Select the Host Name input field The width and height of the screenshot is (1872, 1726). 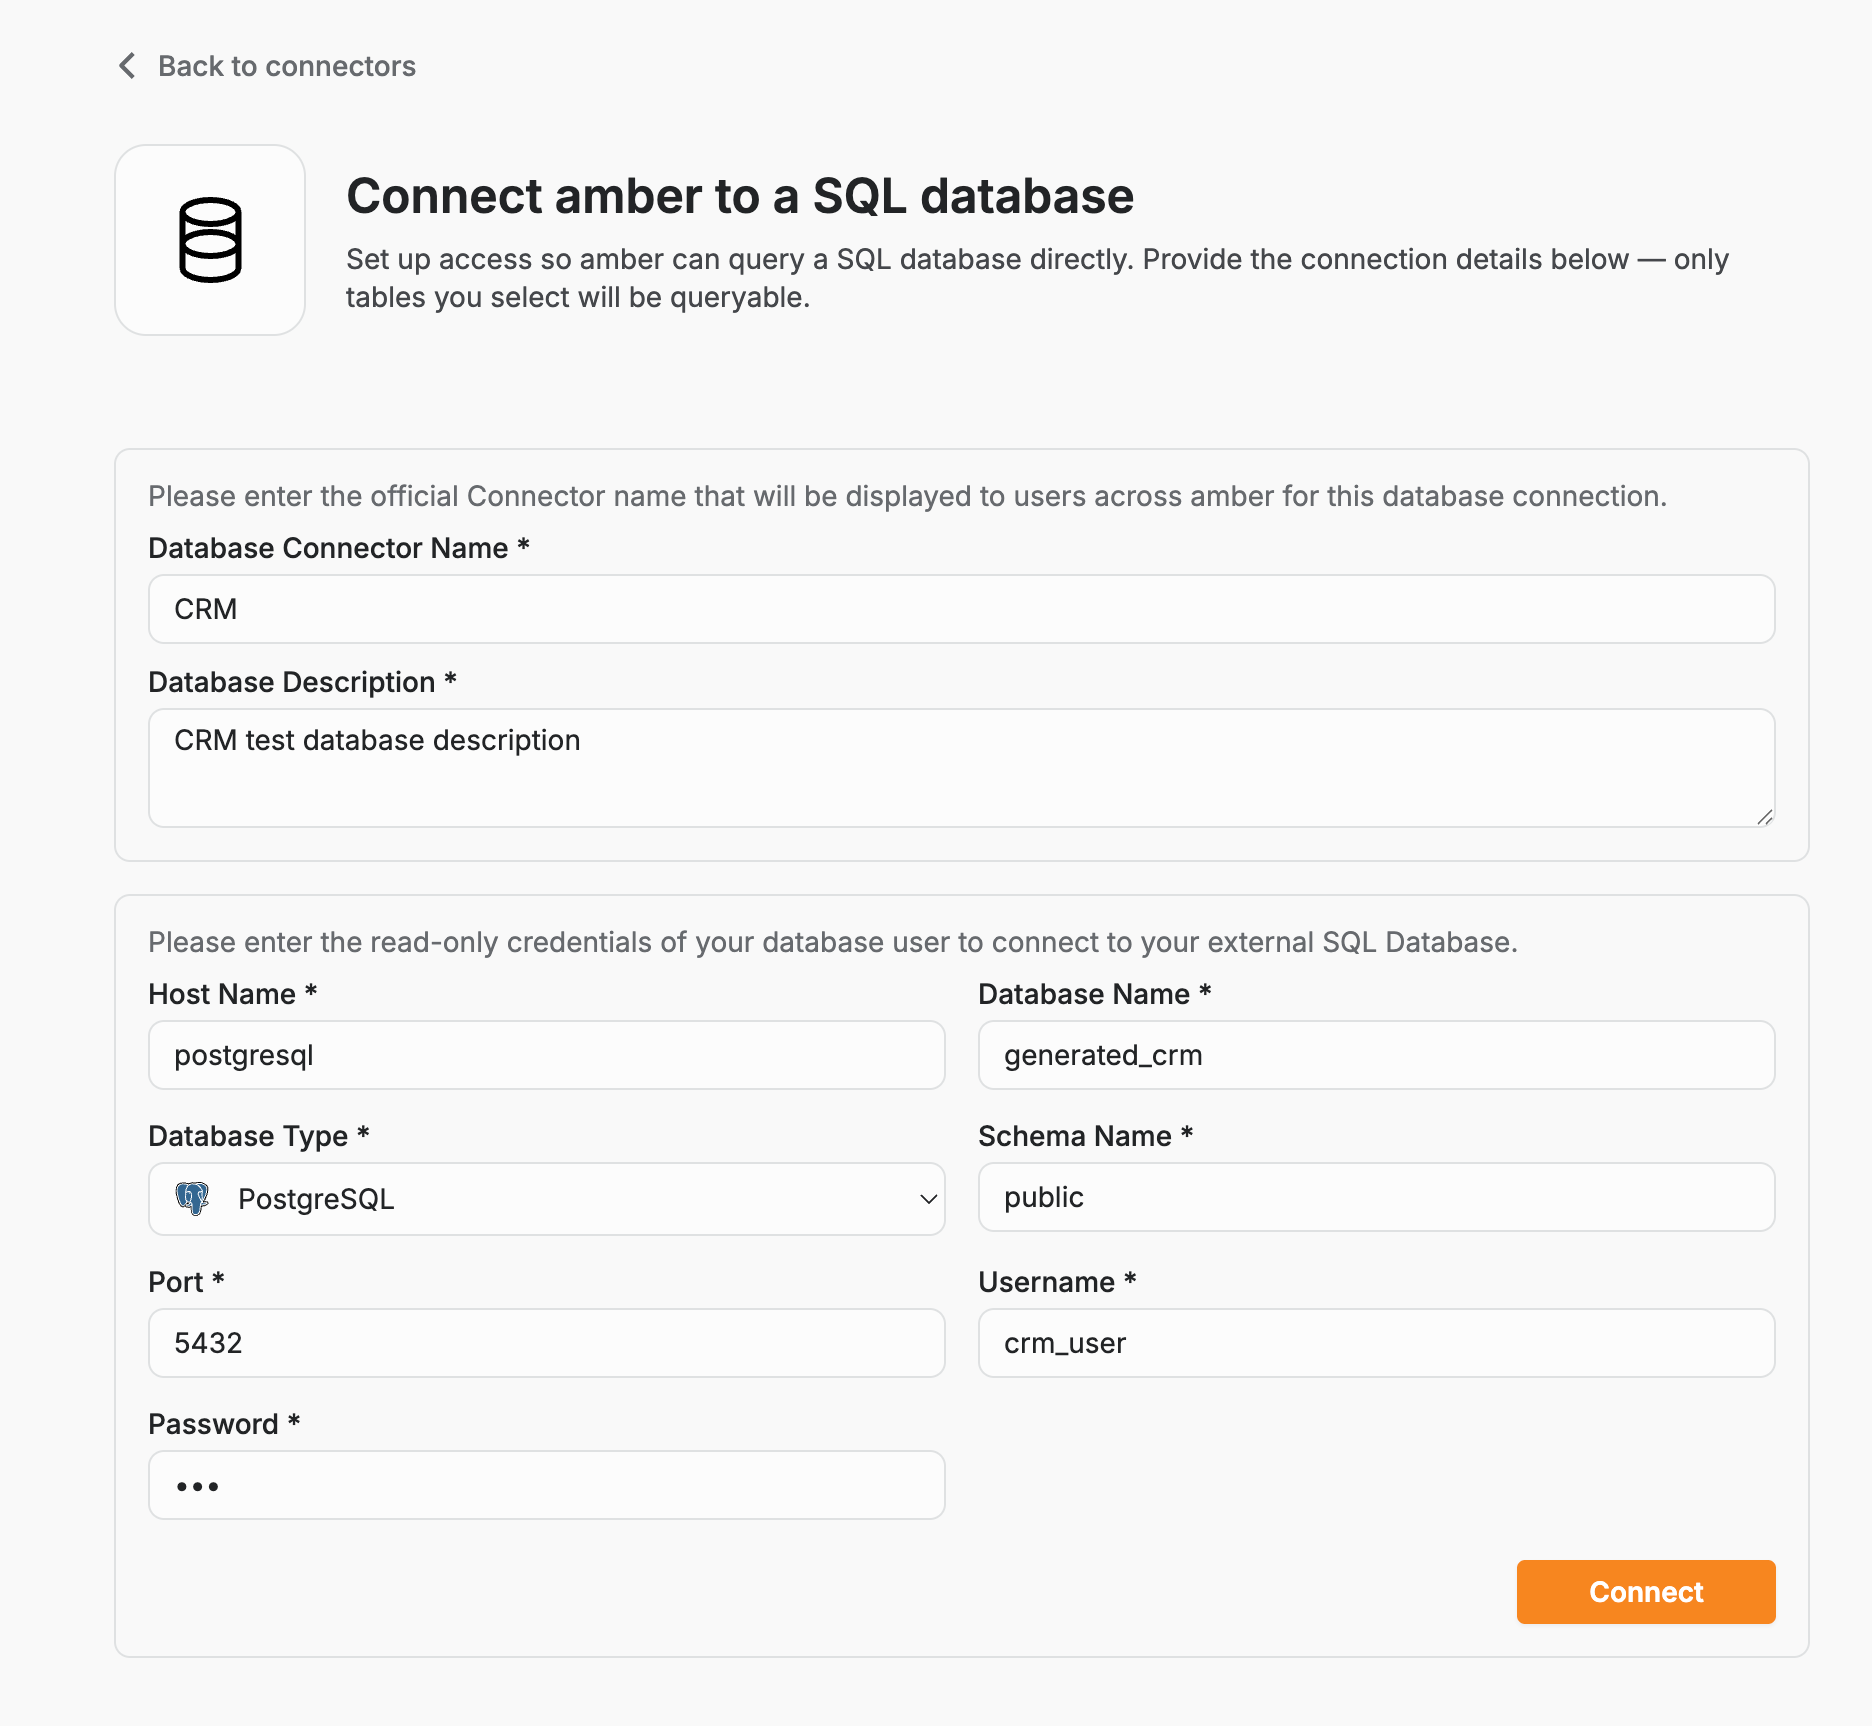tap(546, 1055)
